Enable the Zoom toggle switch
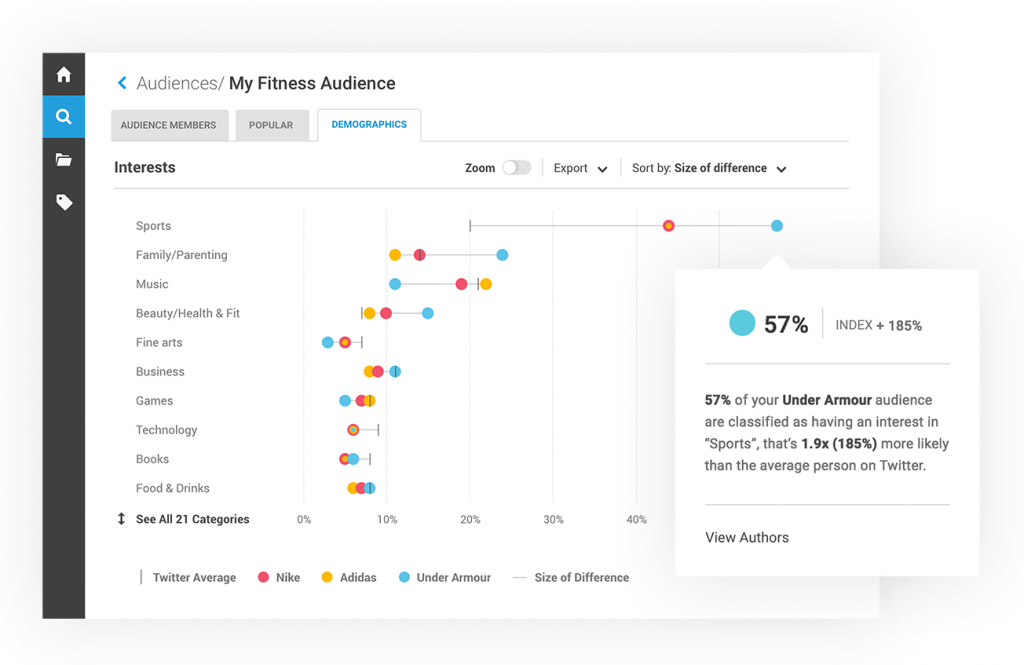Image resolution: width=1024 pixels, height=665 pixels. 517,168
